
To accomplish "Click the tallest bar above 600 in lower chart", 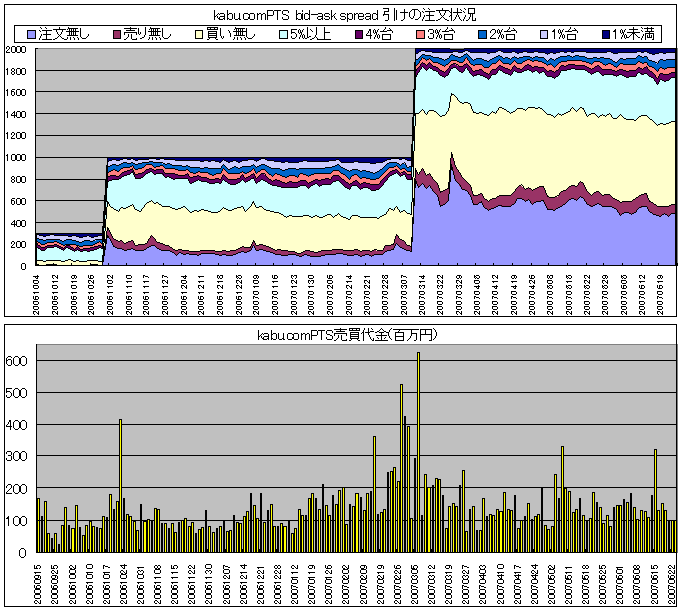I will pos(418,450).
